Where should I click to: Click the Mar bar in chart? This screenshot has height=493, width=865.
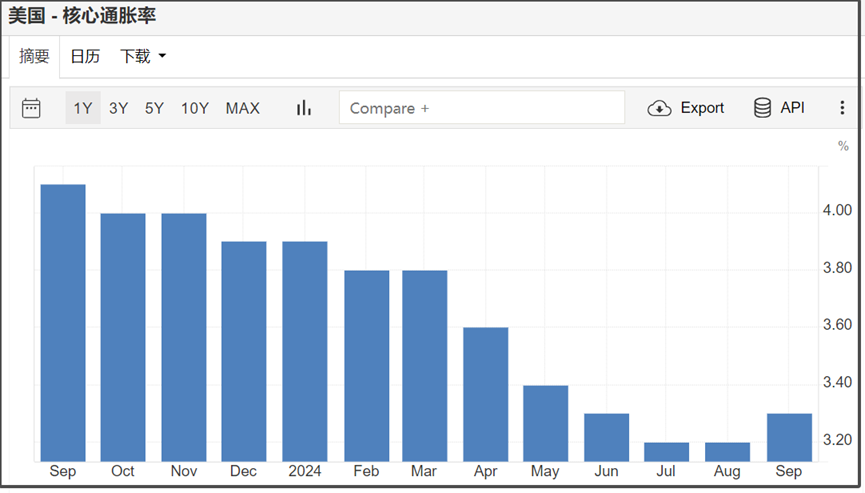point(425,366)
